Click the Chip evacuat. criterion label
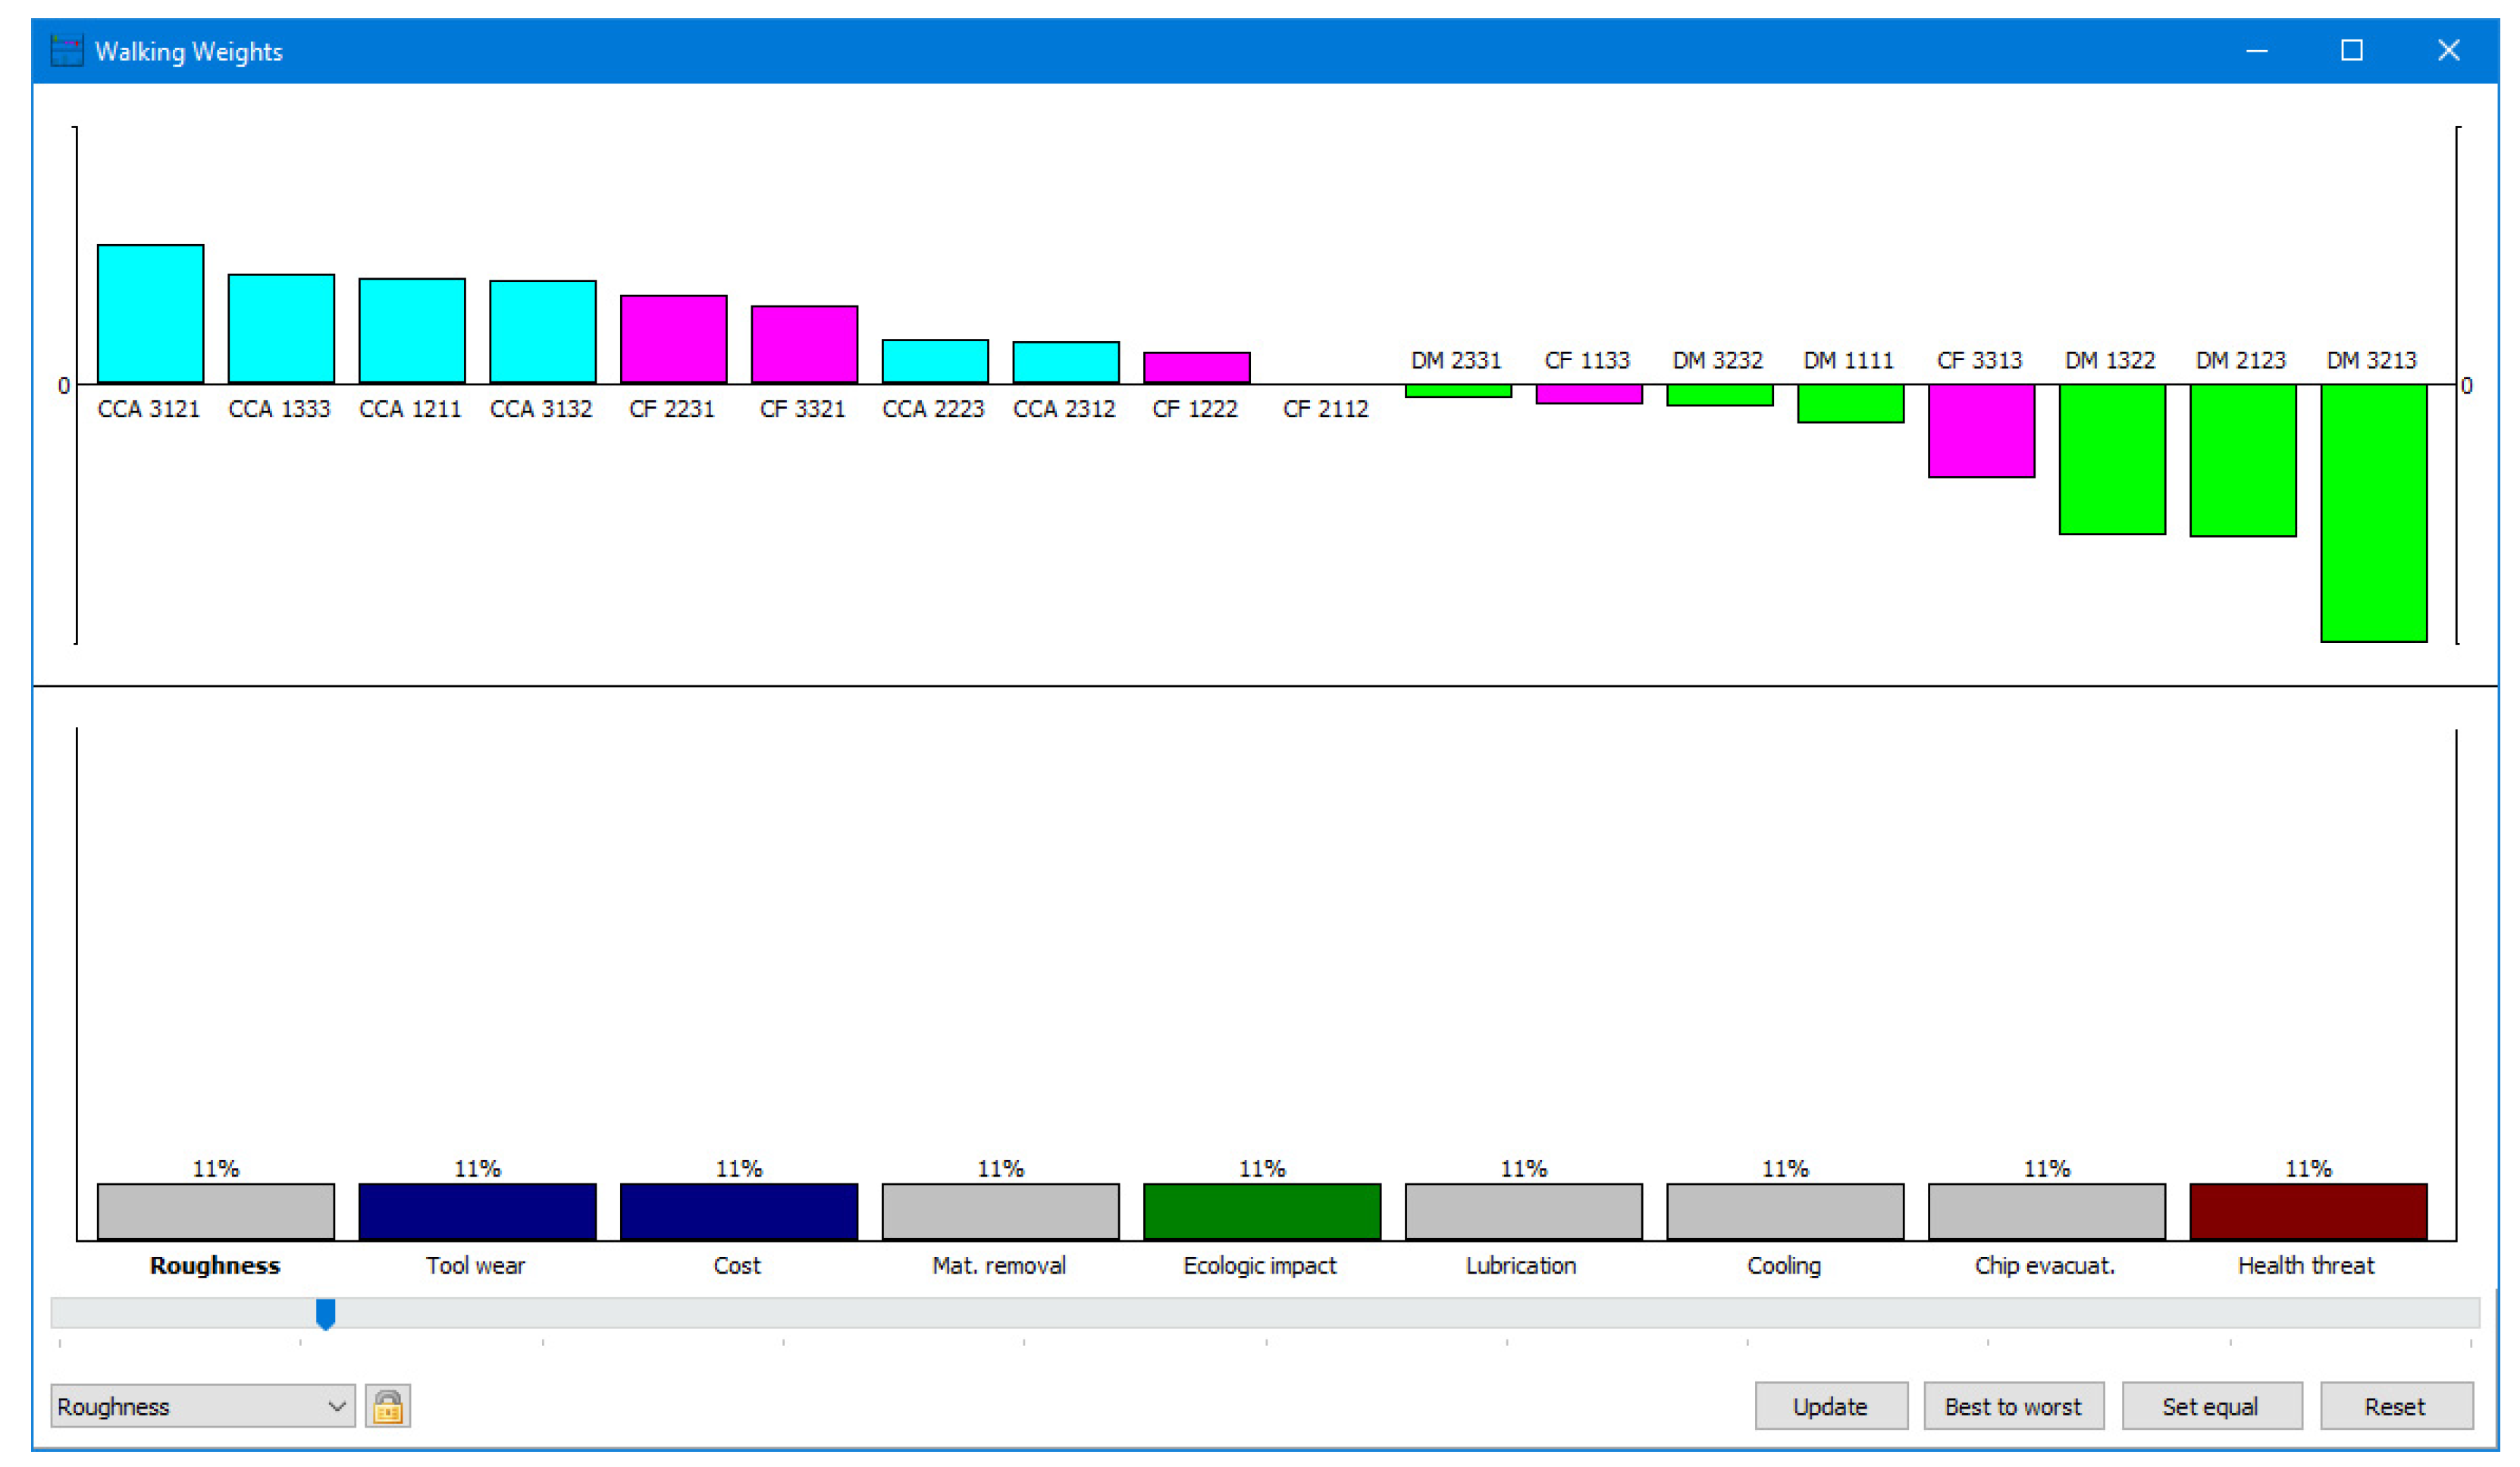Screen dimensions: 2520x1467 tap(2045, 1266)
